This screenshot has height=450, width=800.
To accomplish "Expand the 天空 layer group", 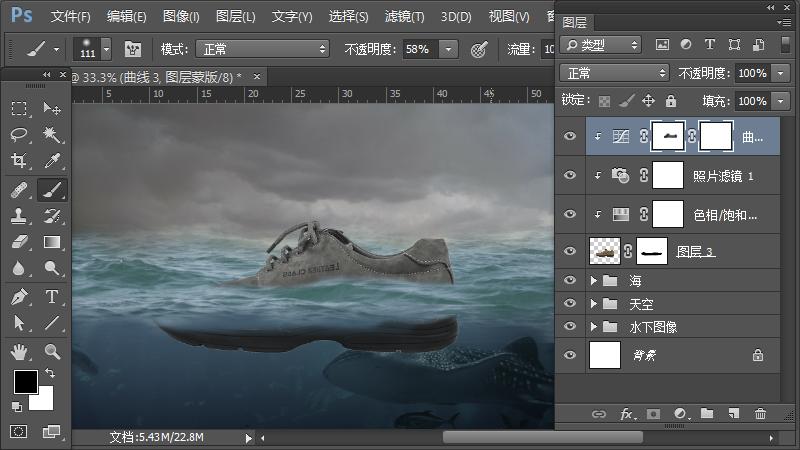I will point(593,304).
